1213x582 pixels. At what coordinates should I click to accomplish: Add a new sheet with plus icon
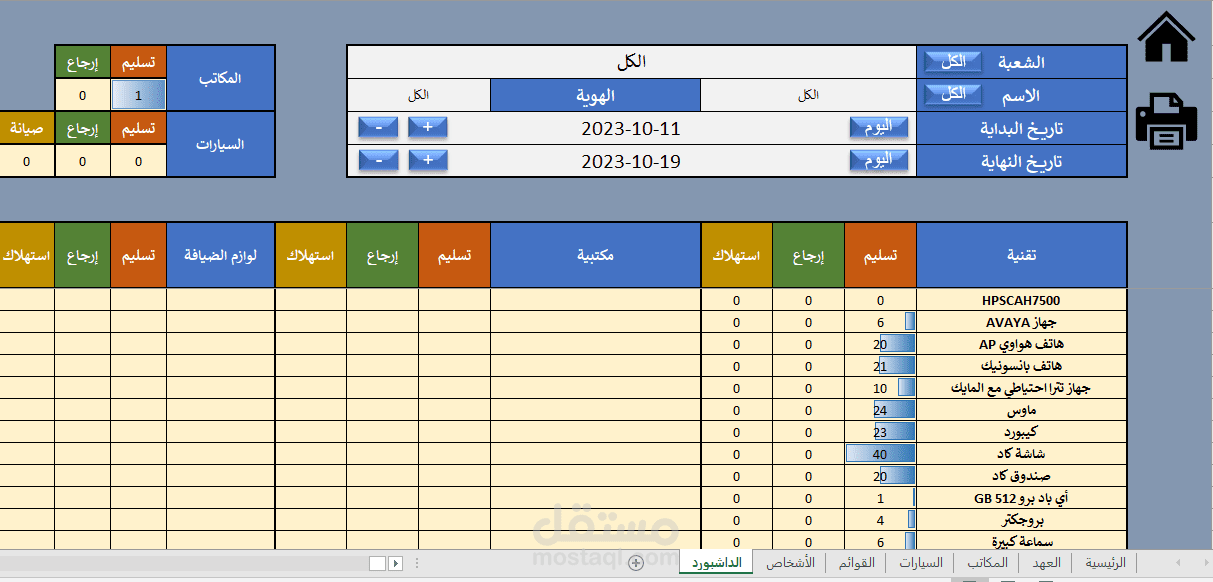635,563
